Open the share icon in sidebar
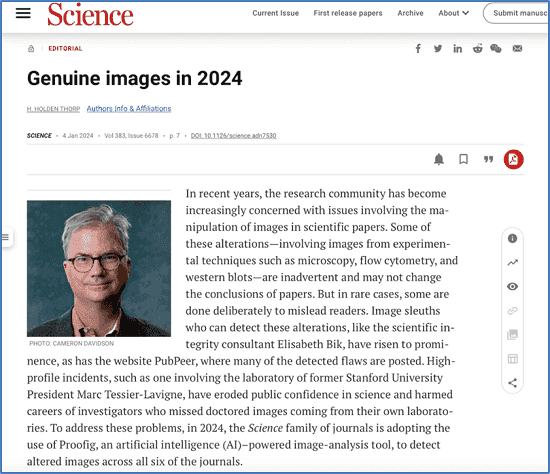Image resolution: width=550 pixels, height=474 pixels. 512,383
